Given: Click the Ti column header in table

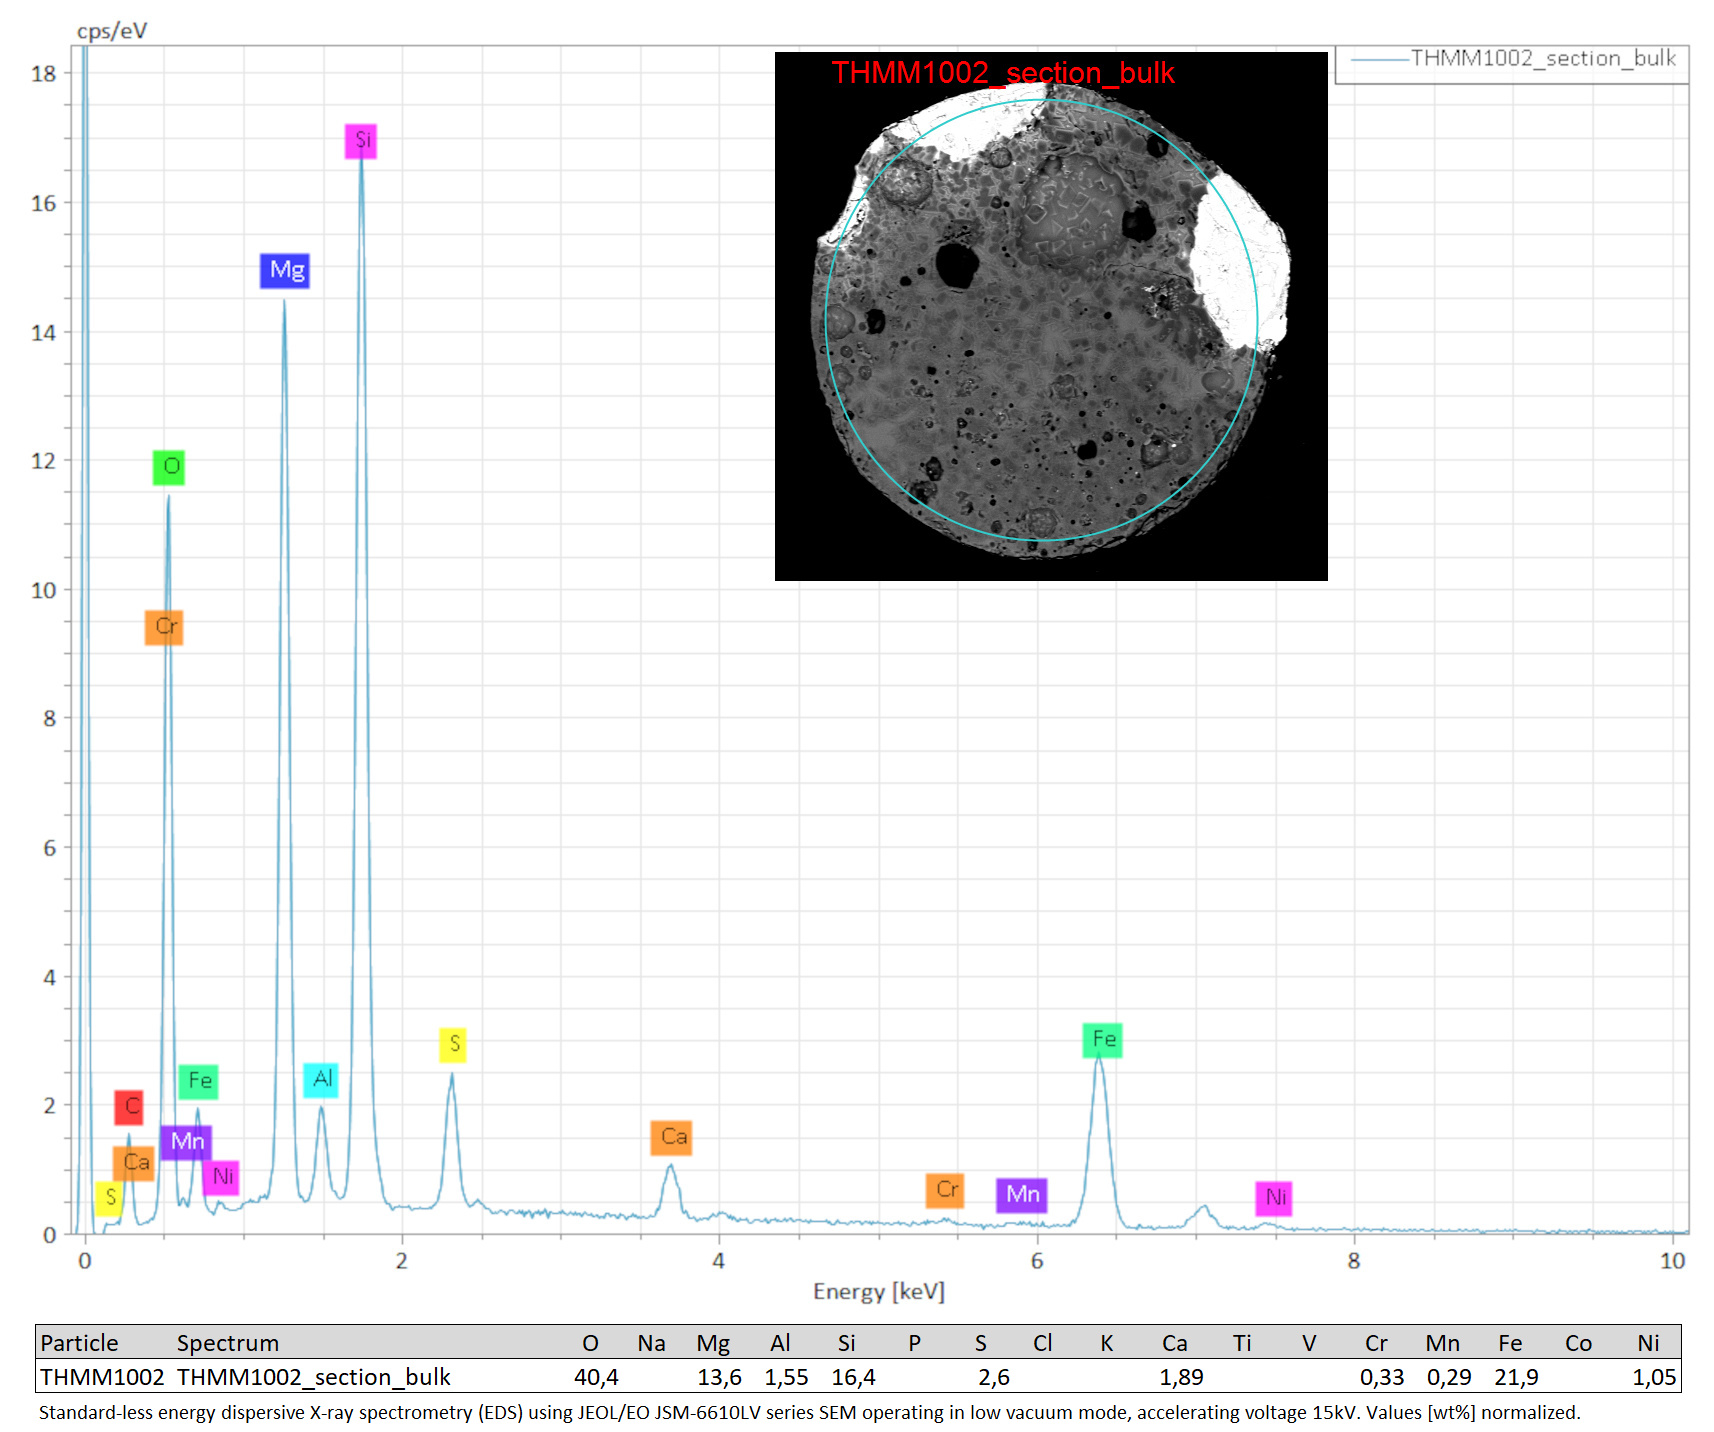Looking at the screenshot, I should (x=1242, y=1343).
